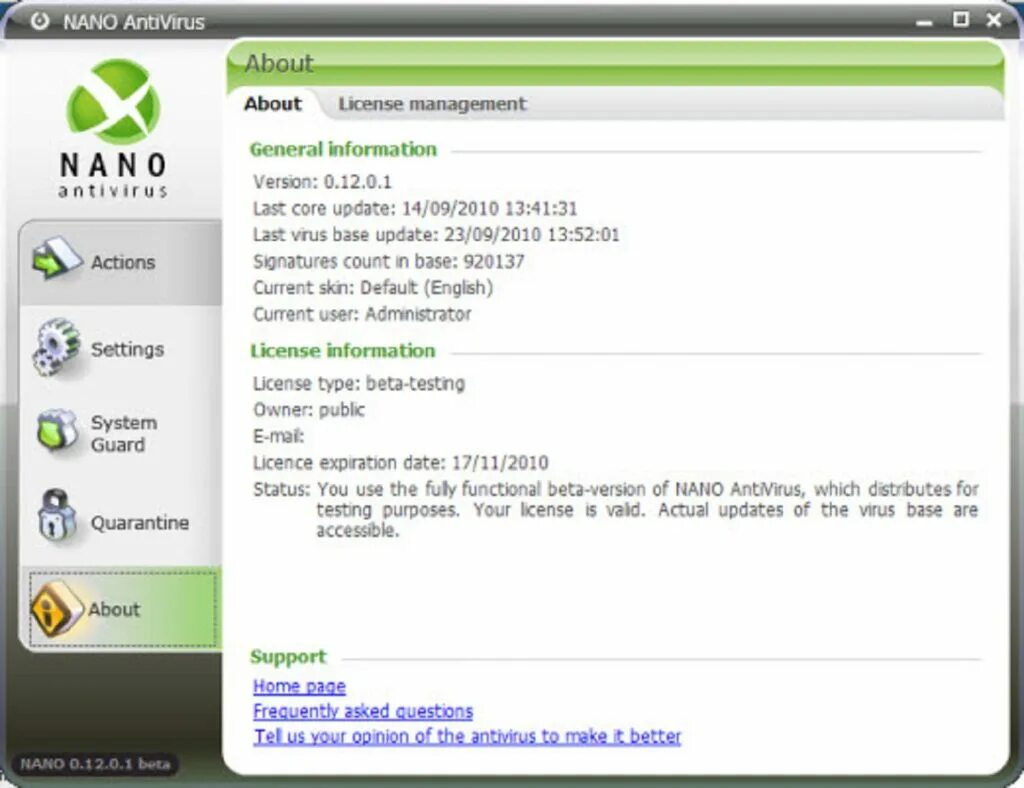The width and height of the screenshot is (1024, 788).
Task: Click the NANO 0.12.0.1 beta badge
Action: pos(95,764)
